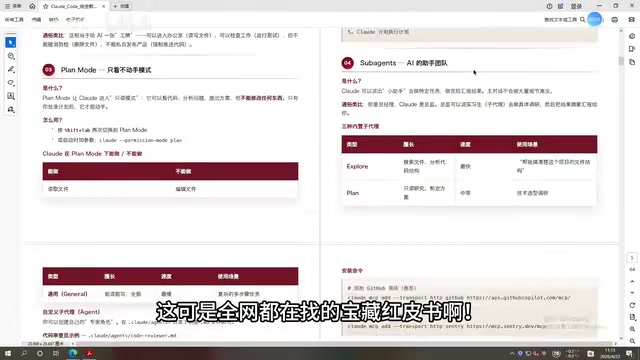640x360 pixels.
Task: Print the document with printer icon
Action: pyautogui.click(x=615, y=20)
